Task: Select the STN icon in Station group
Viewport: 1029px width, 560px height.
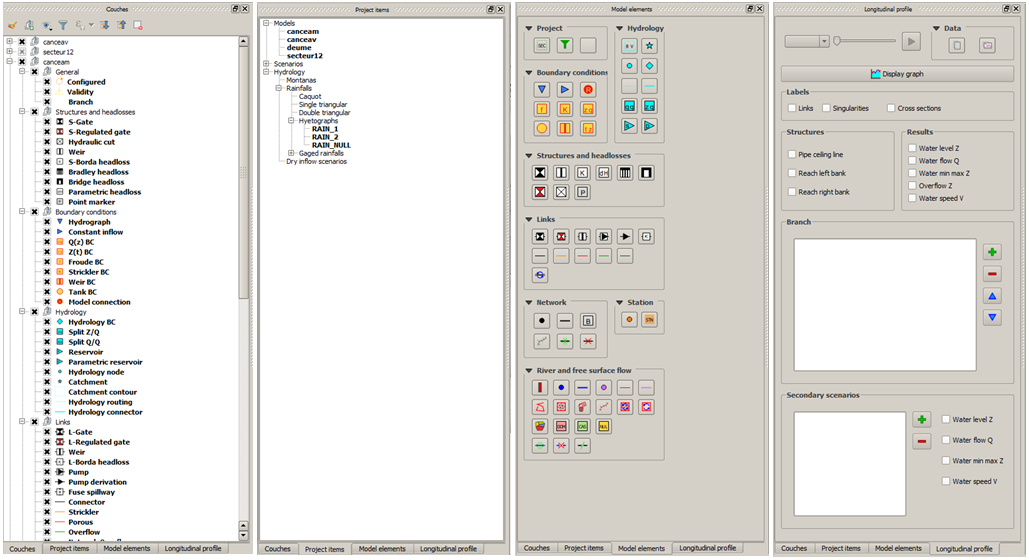Action: tap(650, 320)
